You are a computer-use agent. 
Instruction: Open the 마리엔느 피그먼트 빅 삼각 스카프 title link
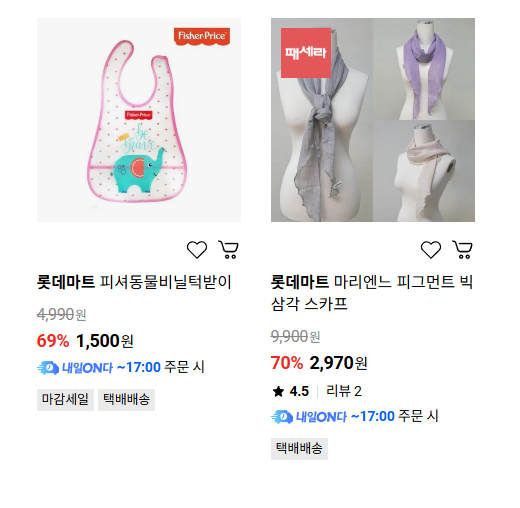pos(372,293)
